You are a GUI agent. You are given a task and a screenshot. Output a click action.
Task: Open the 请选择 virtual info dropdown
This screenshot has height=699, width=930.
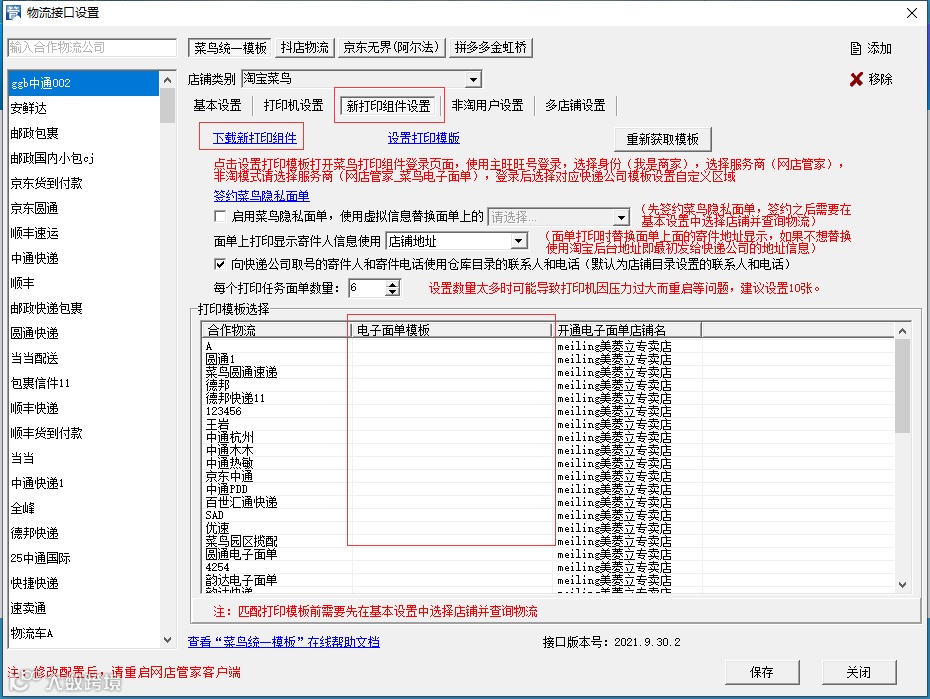pos(621,217)
